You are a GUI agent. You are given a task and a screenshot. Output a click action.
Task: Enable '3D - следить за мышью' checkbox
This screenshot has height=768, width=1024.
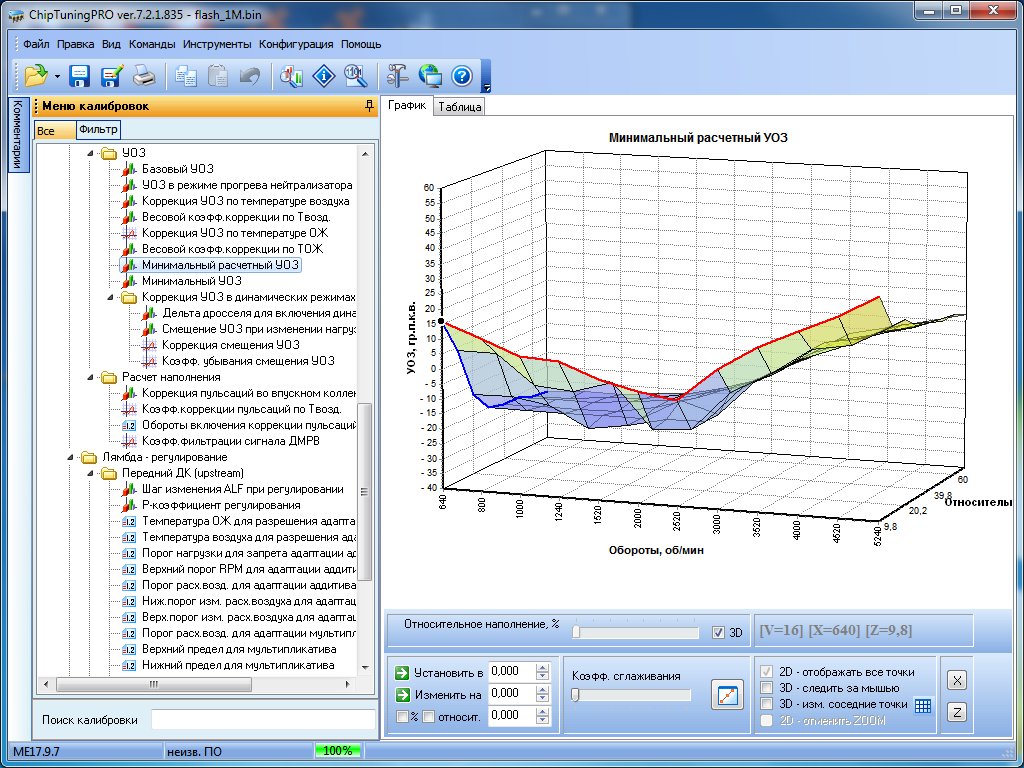click(x=766, y=688)
